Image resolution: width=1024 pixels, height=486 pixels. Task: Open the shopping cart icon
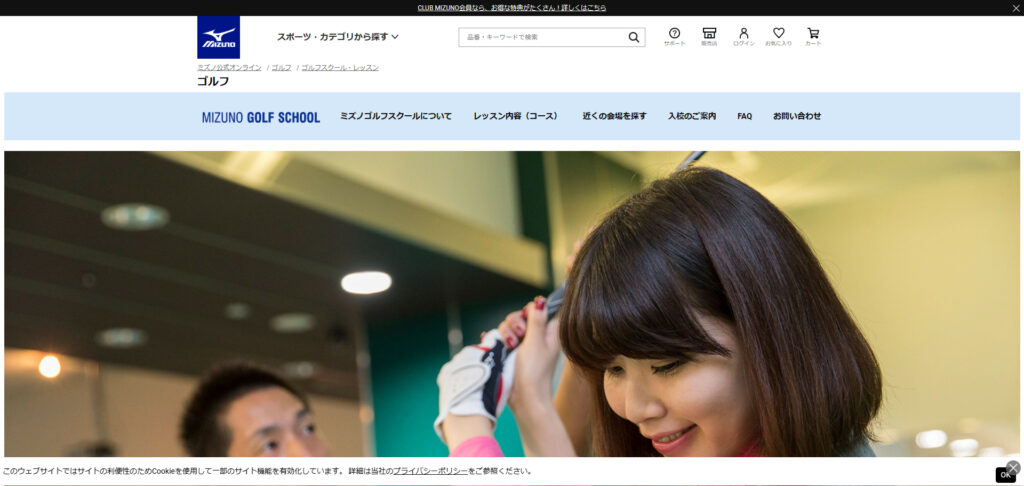pos(813,34)
